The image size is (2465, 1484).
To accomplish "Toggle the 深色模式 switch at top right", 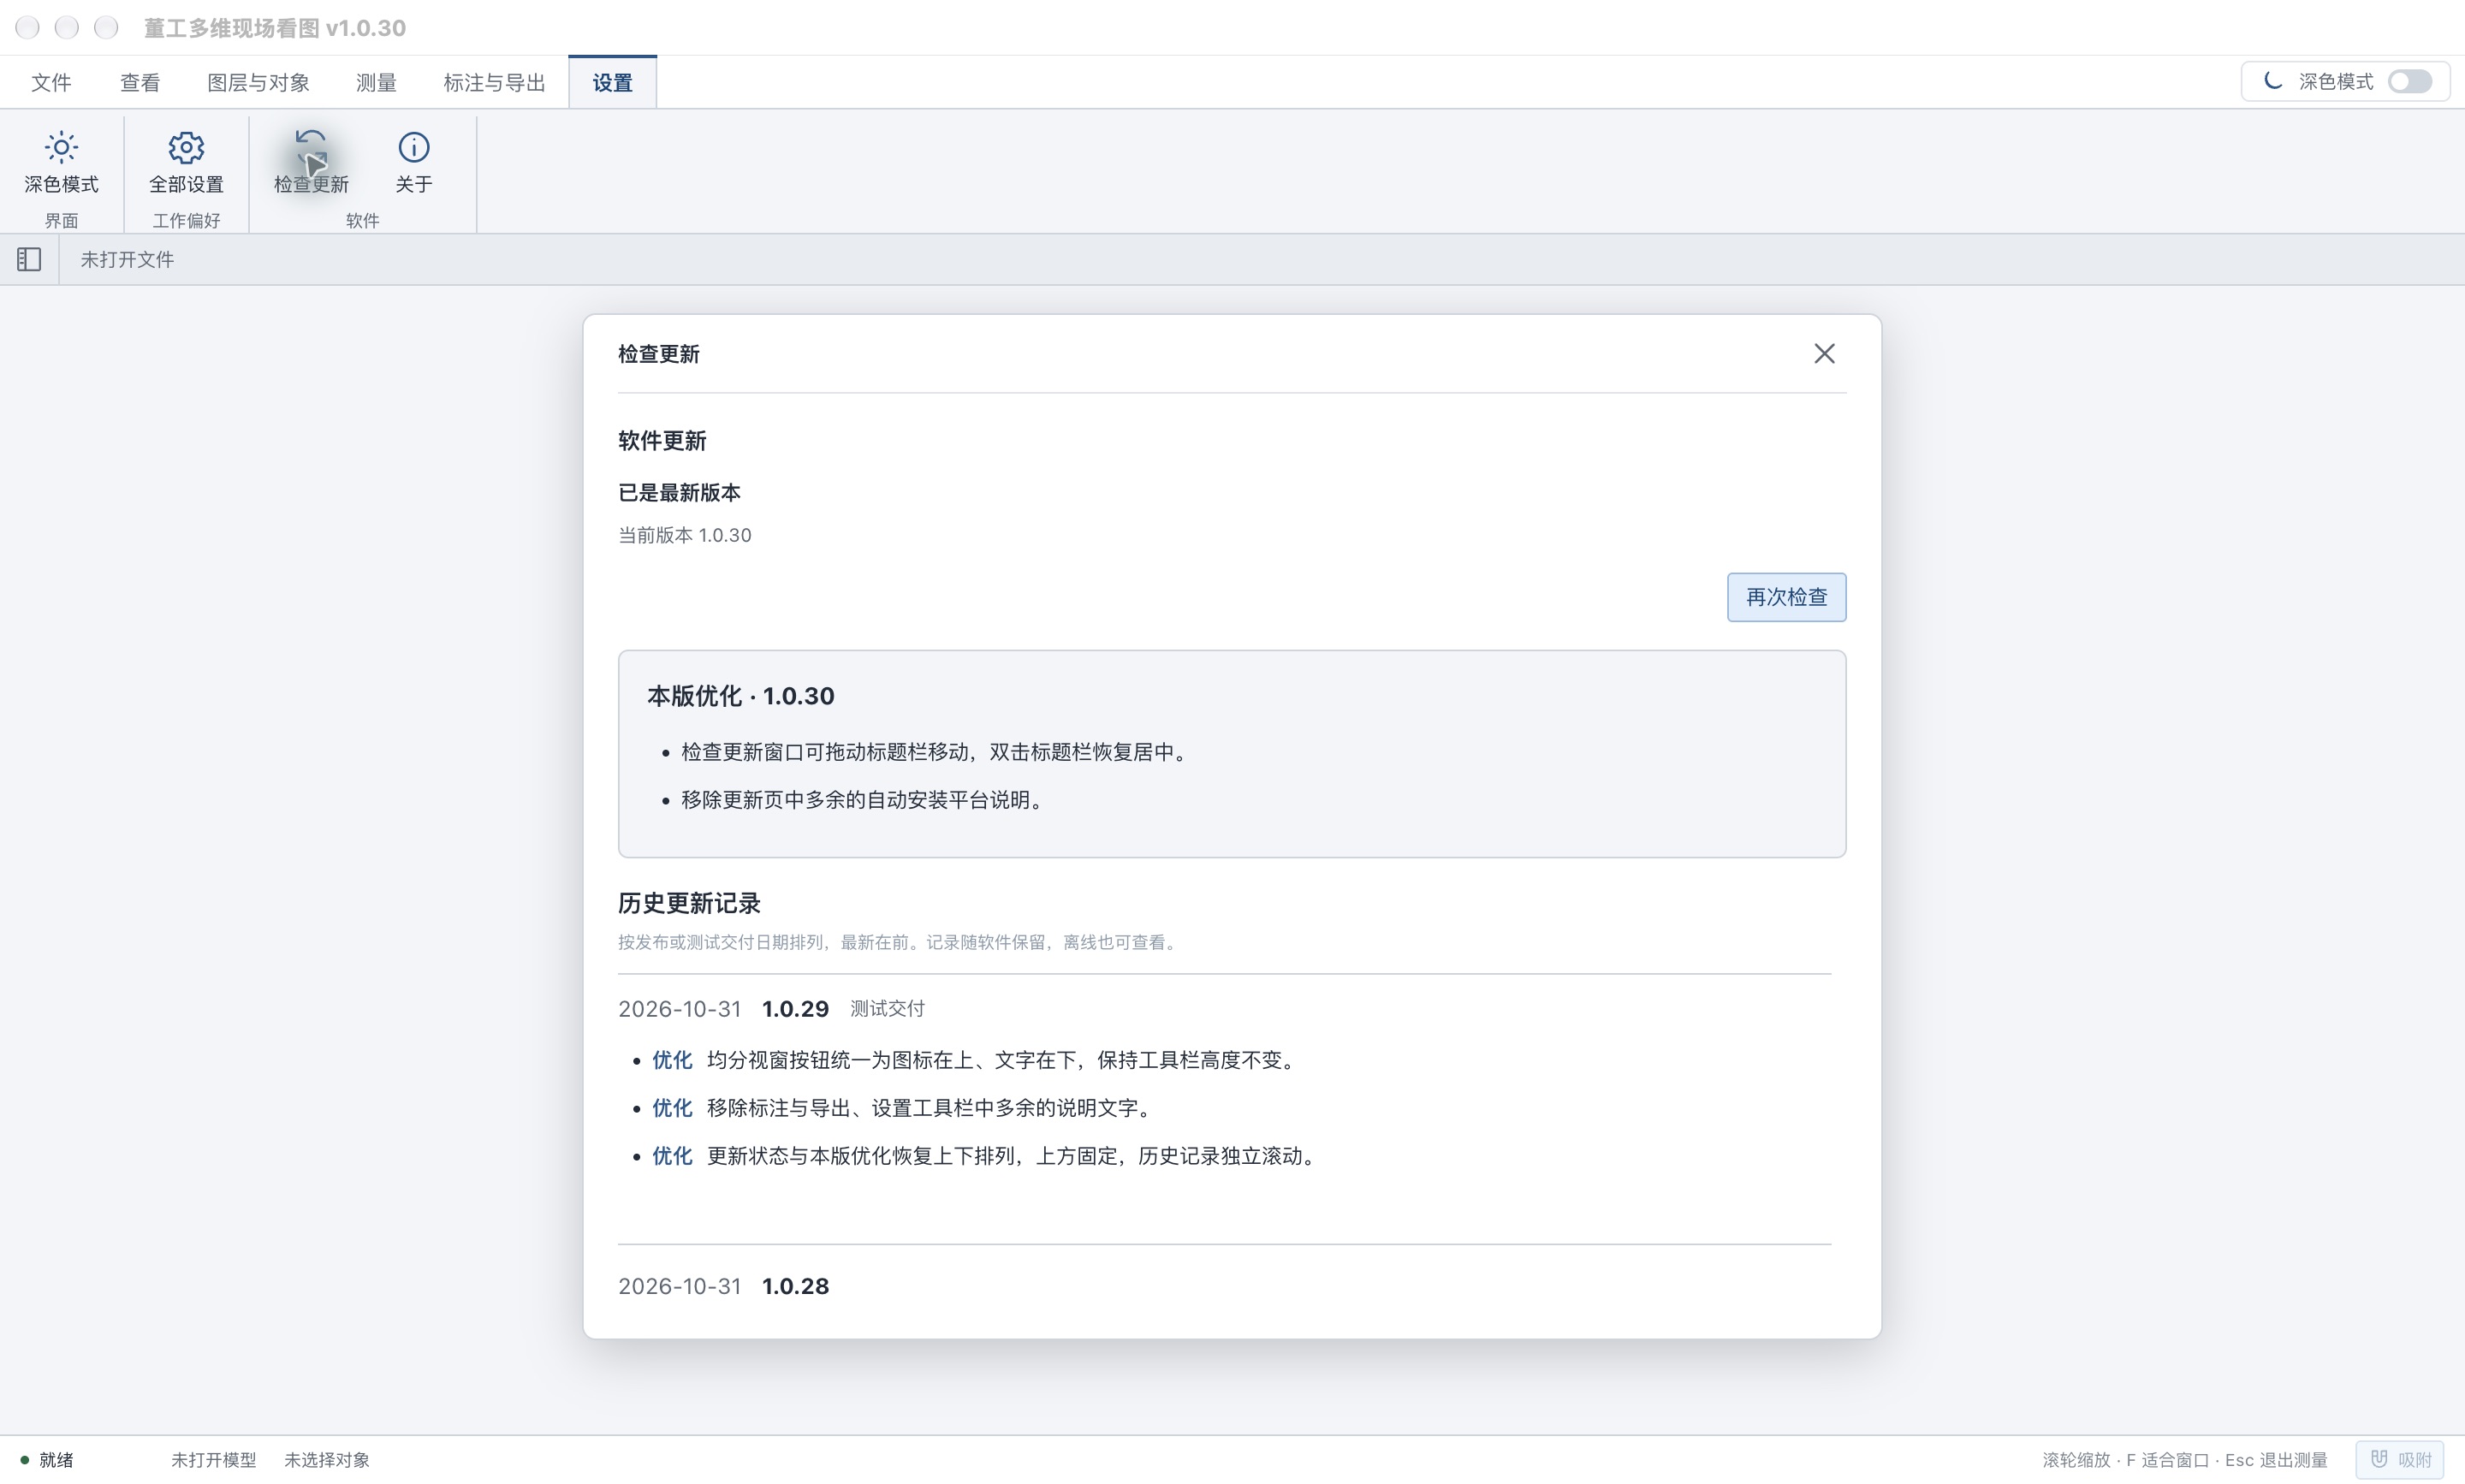I will click(x=2410, y=82).
